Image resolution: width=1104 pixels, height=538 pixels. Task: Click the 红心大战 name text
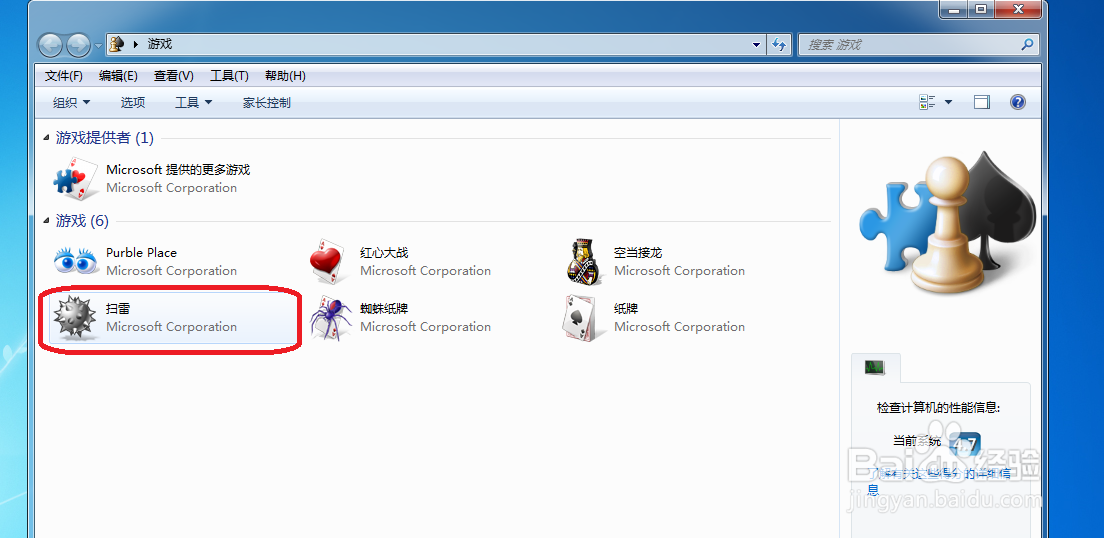point(384,252)
